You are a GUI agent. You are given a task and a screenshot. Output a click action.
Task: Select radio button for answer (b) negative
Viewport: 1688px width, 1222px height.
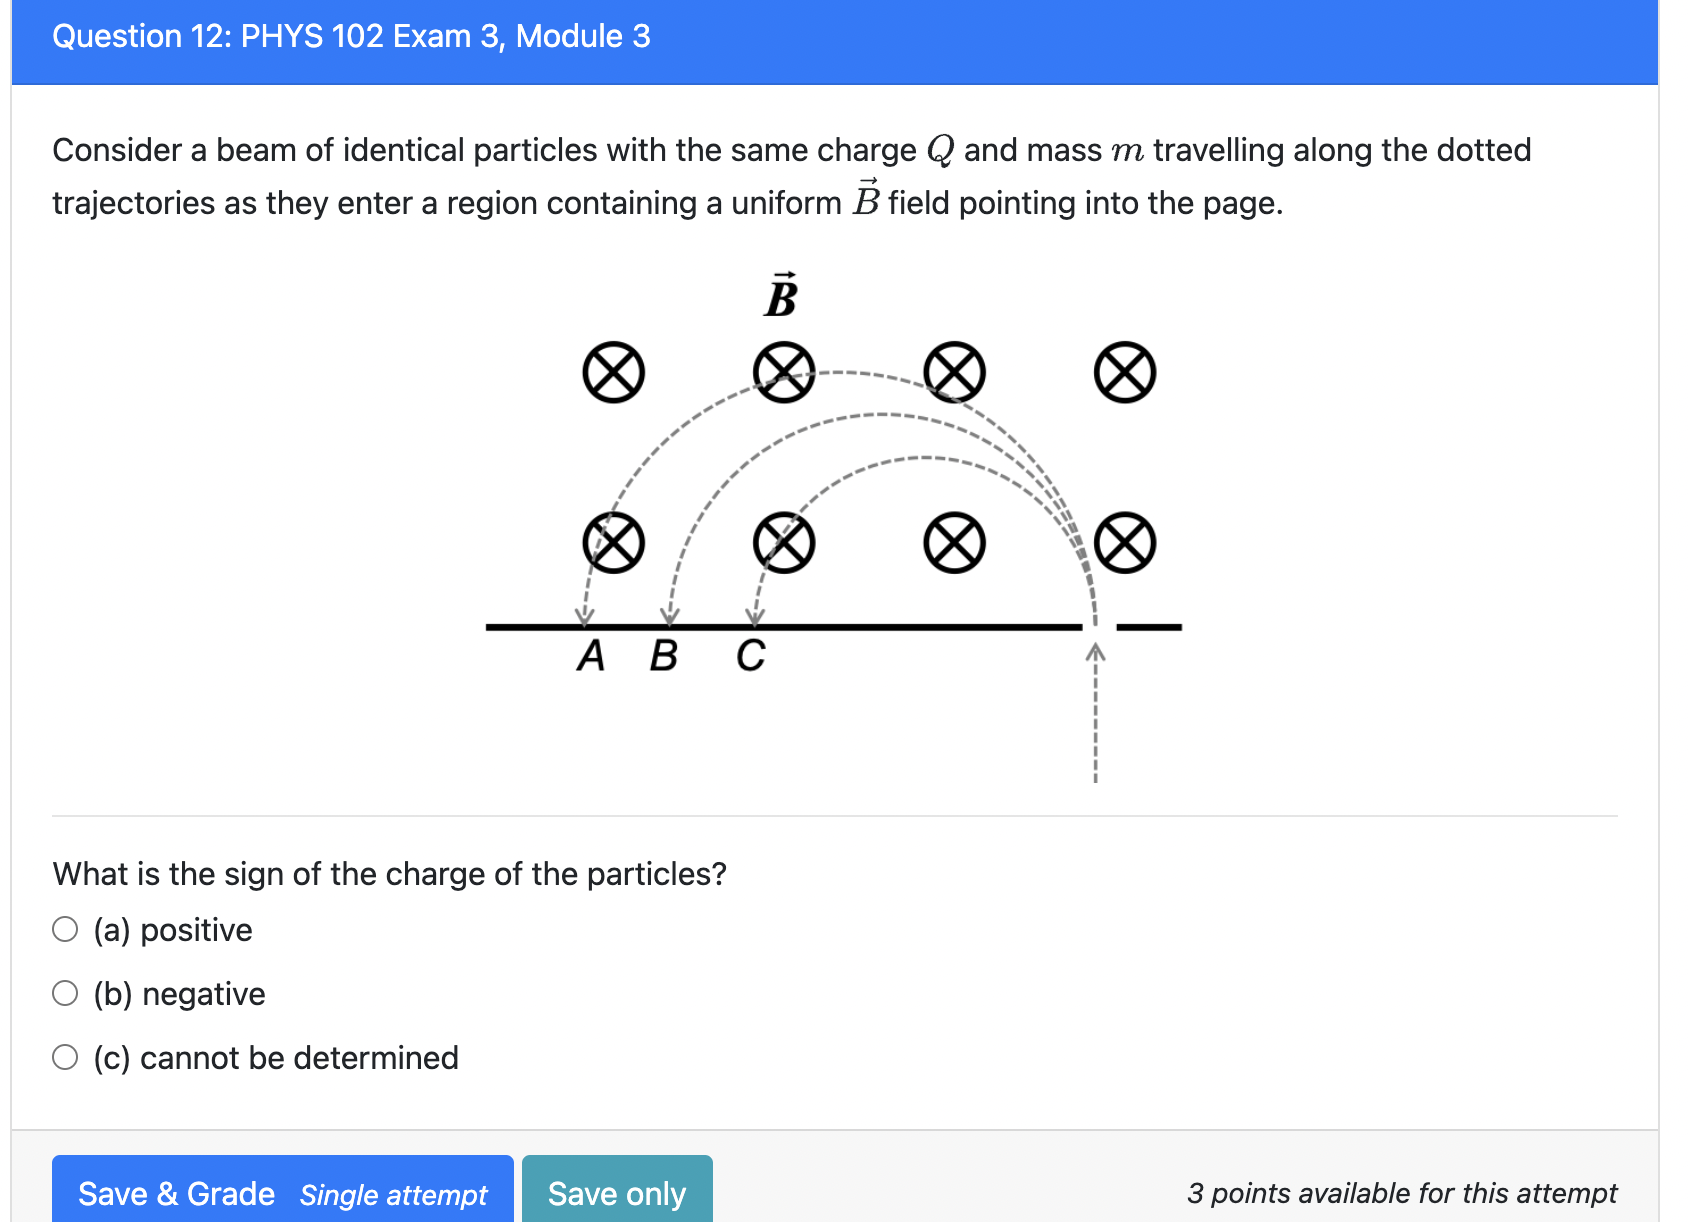click(65, 992)
